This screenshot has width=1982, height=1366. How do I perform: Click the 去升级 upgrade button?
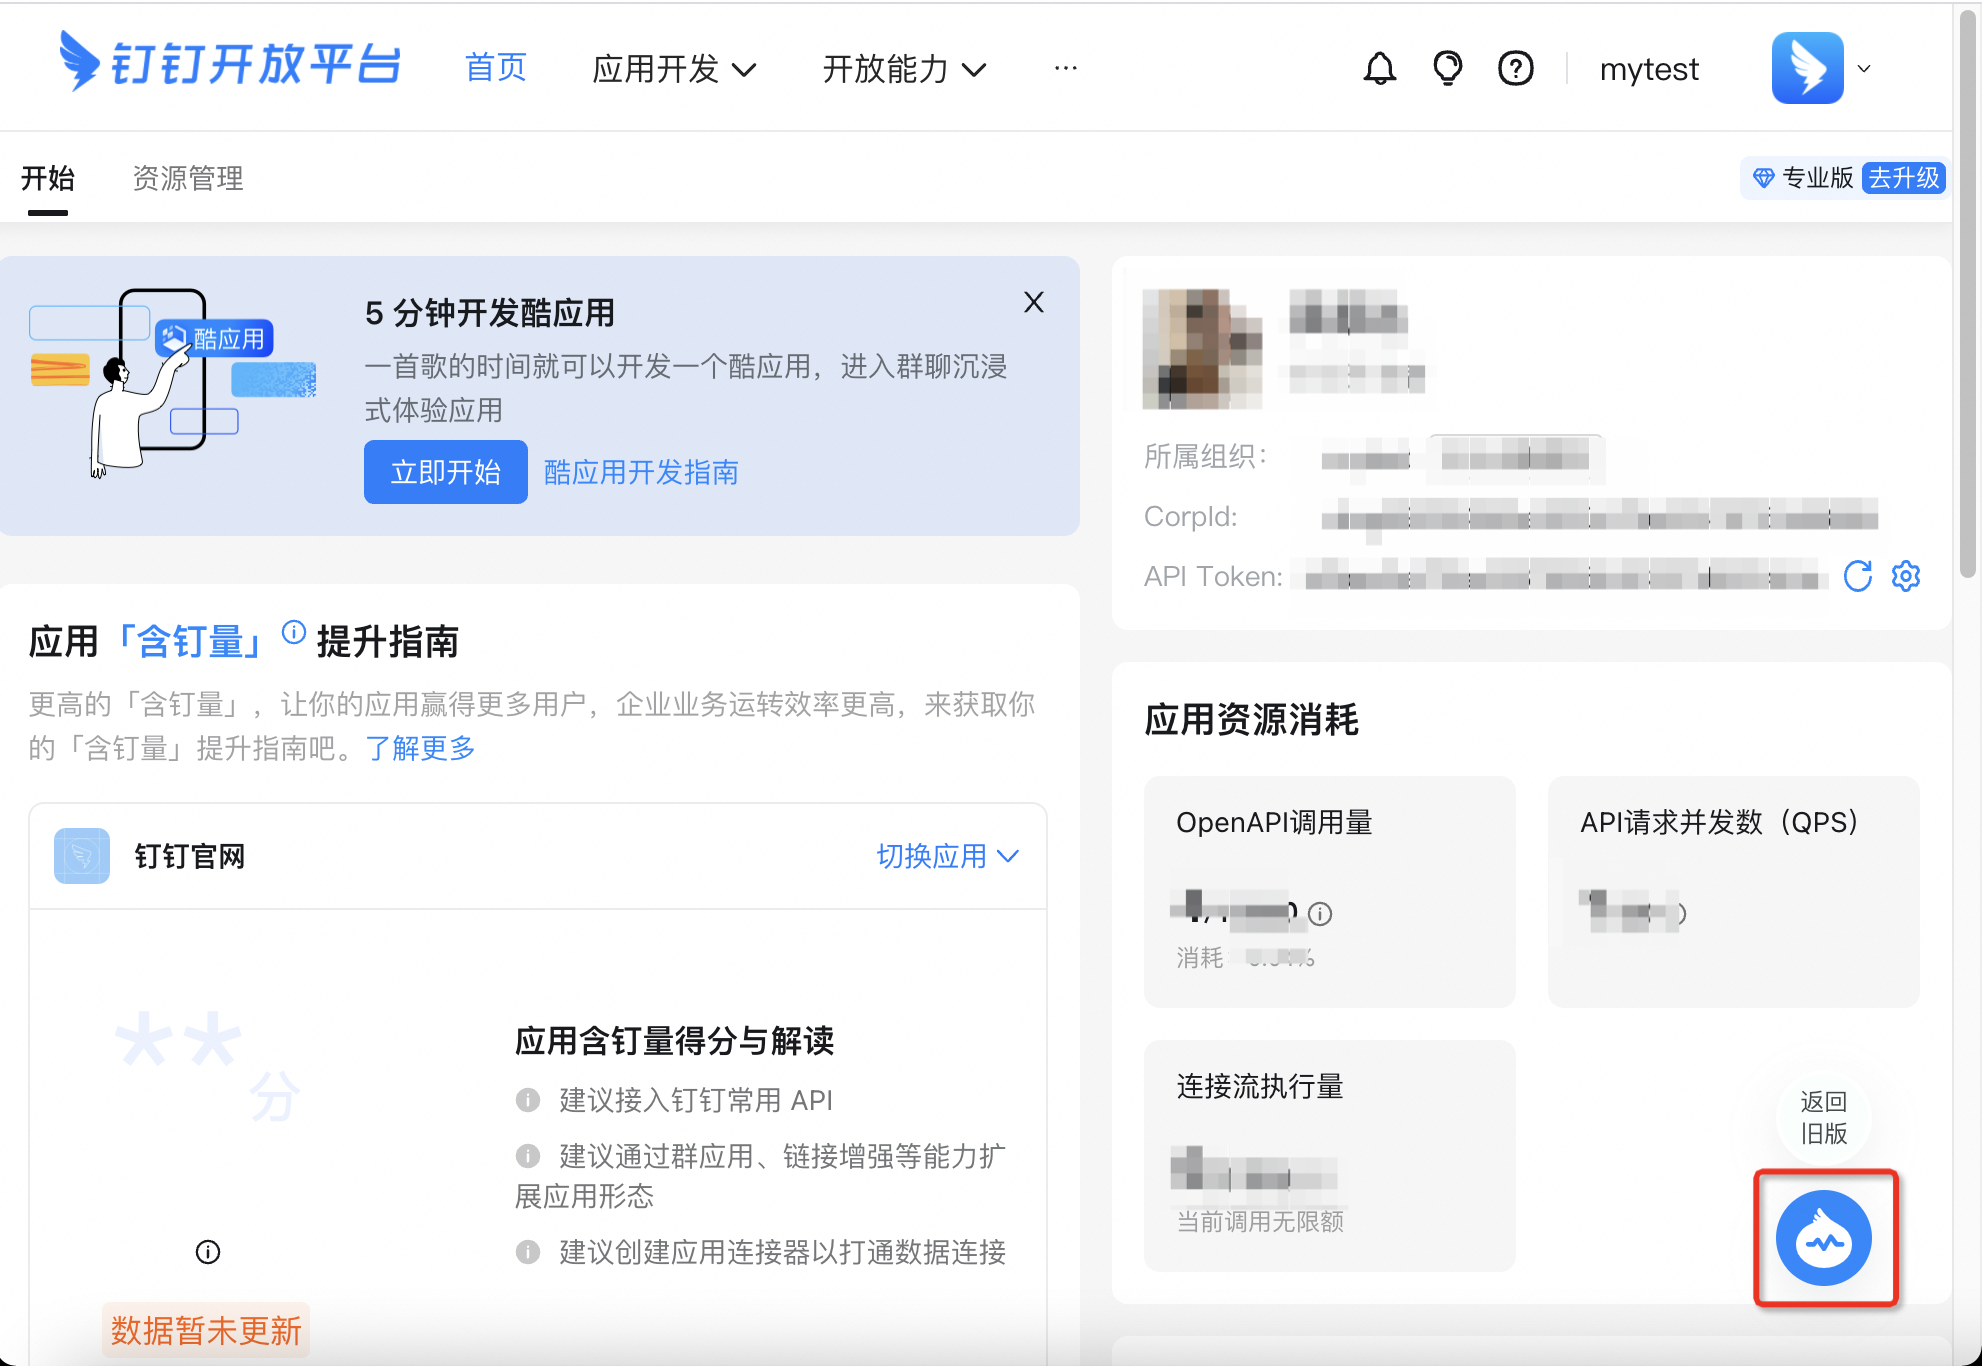1903,178
